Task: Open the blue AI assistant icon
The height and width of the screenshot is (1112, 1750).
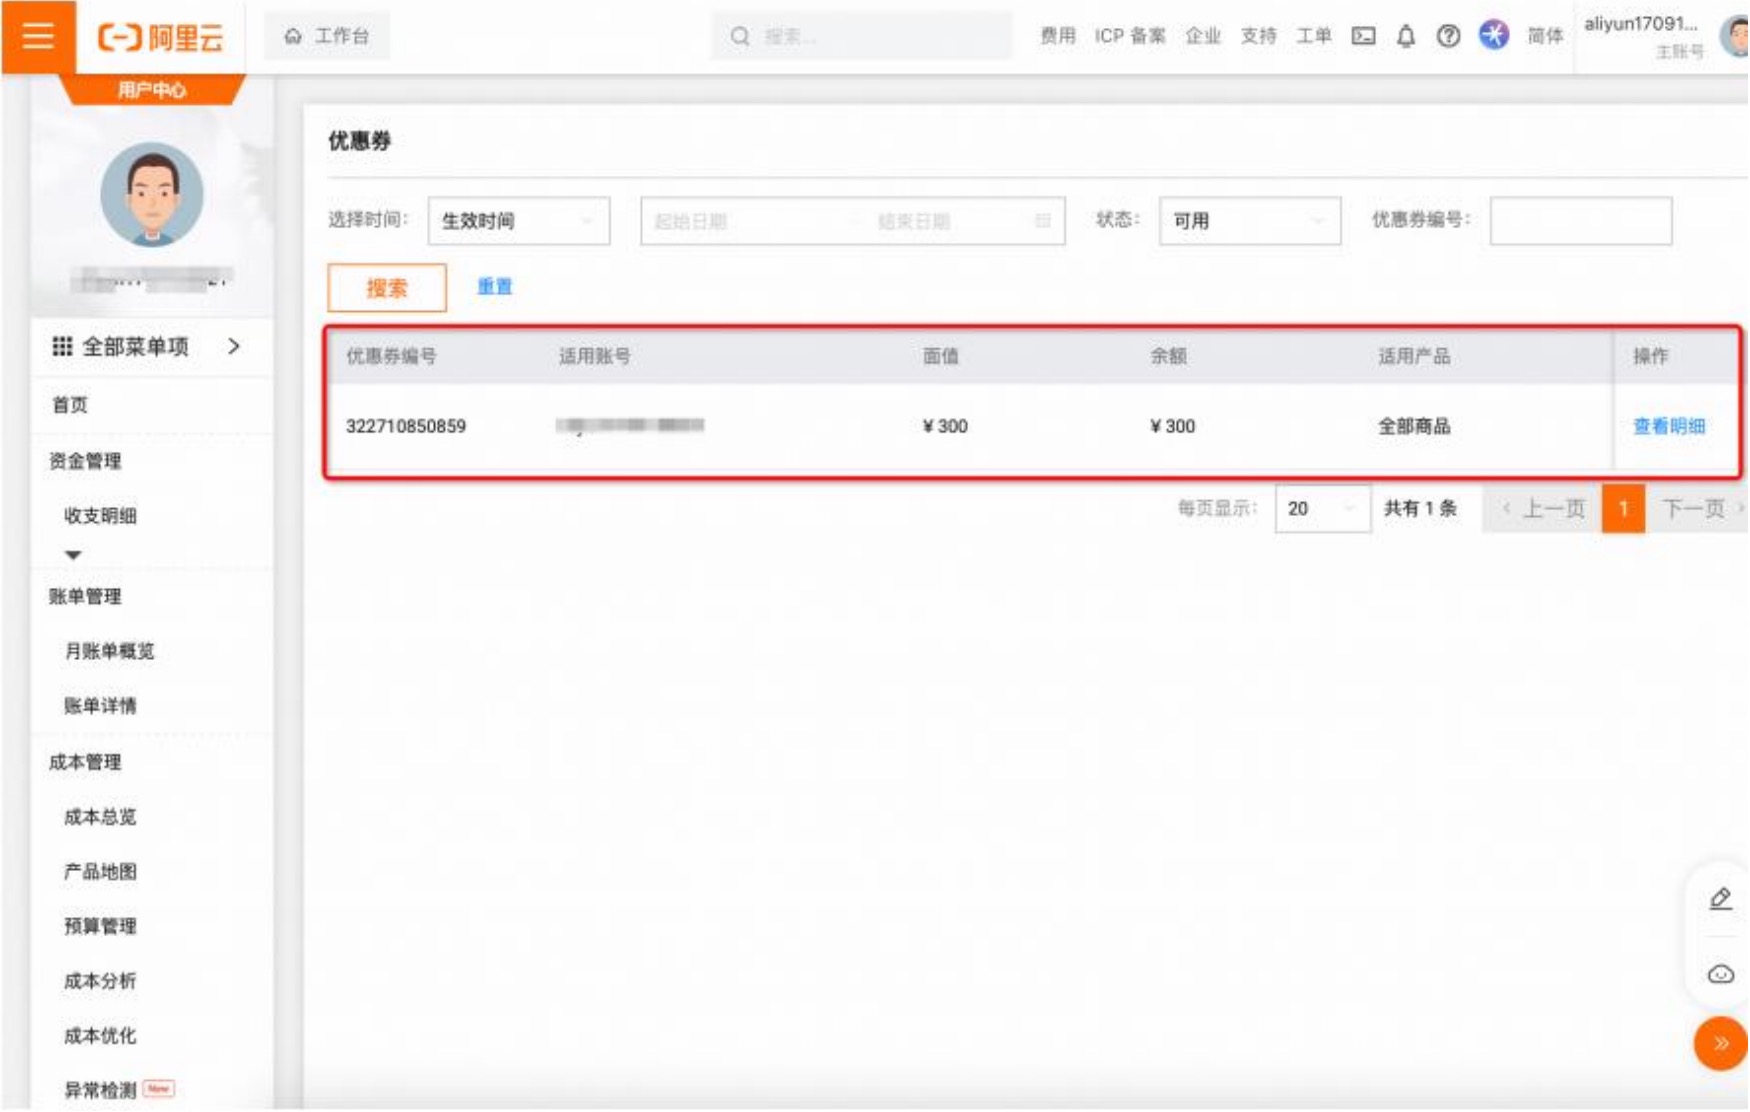Action: (x=1493, y=35)
